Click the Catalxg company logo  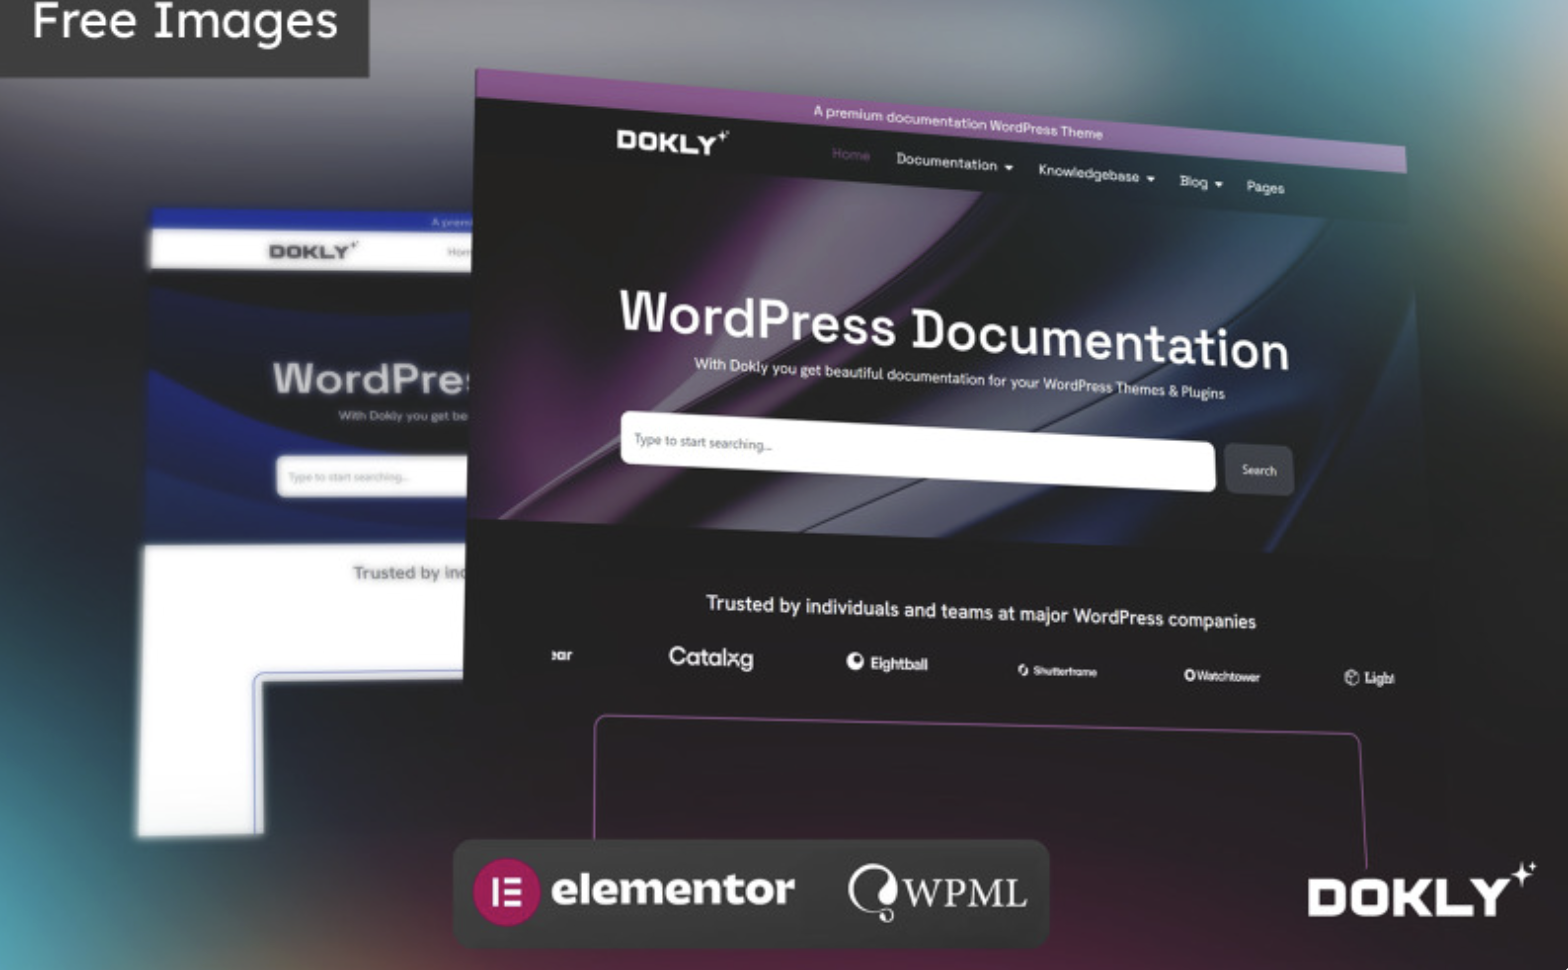click(710, 657)
